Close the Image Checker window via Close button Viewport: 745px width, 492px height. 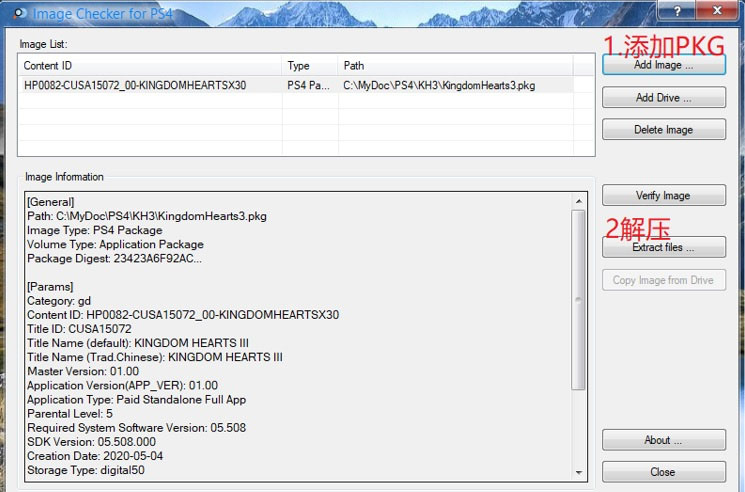(664, 472)
